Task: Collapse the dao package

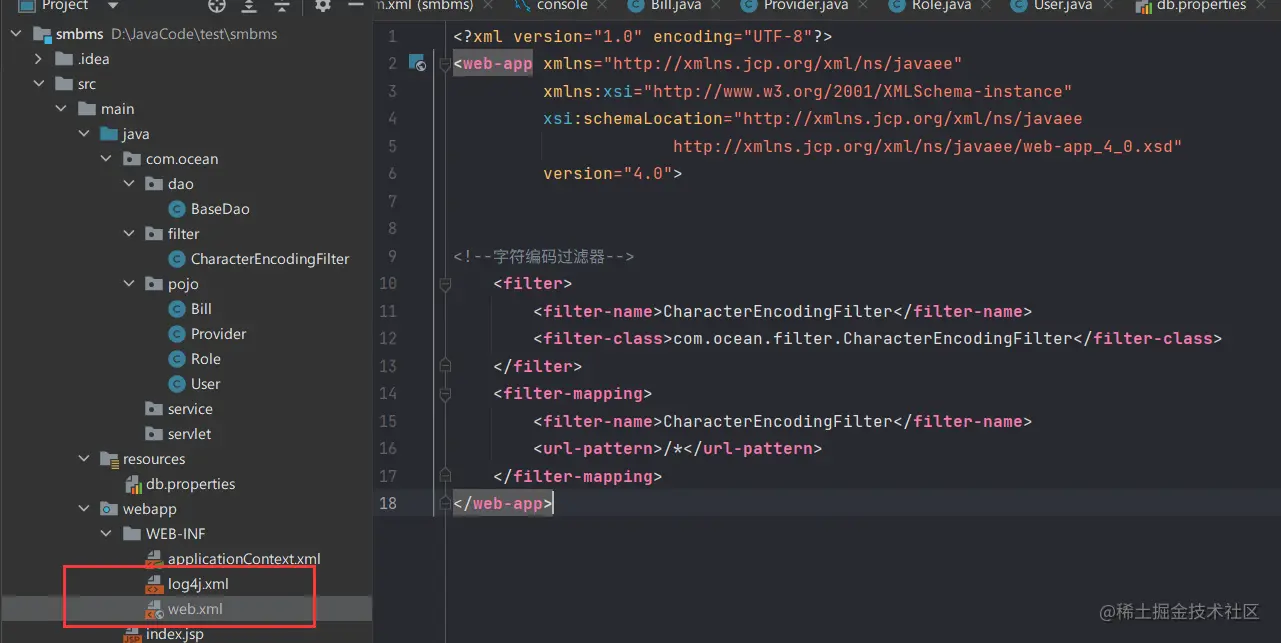Action: 129,184
